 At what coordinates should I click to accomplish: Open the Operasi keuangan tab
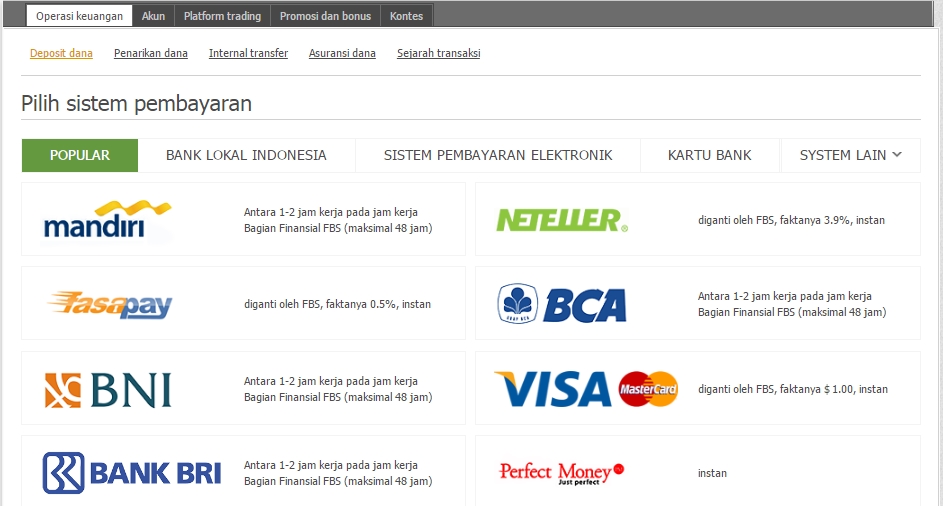(x=79, y=16)
